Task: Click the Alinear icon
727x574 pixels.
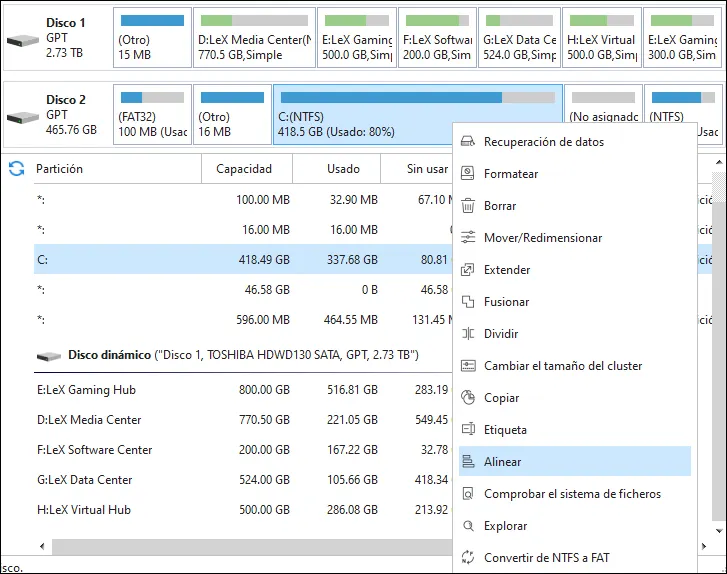Action: pos(468,461)
